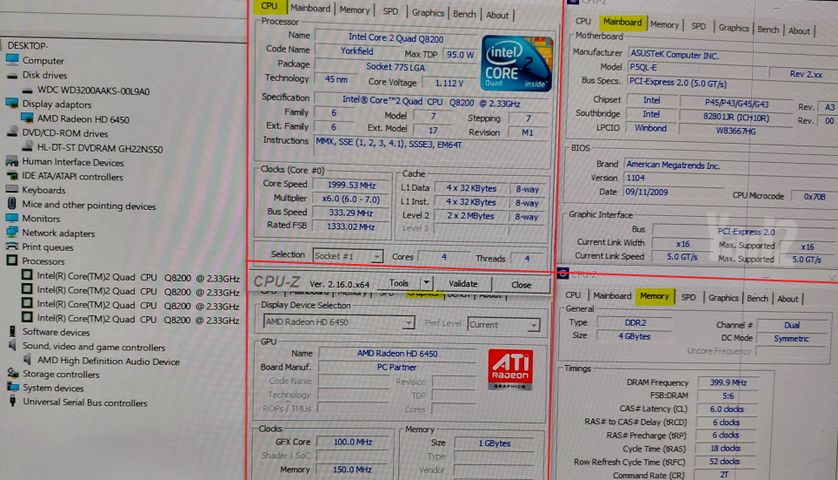Click the ATI Radeon Graphics logo

(510, 369)
